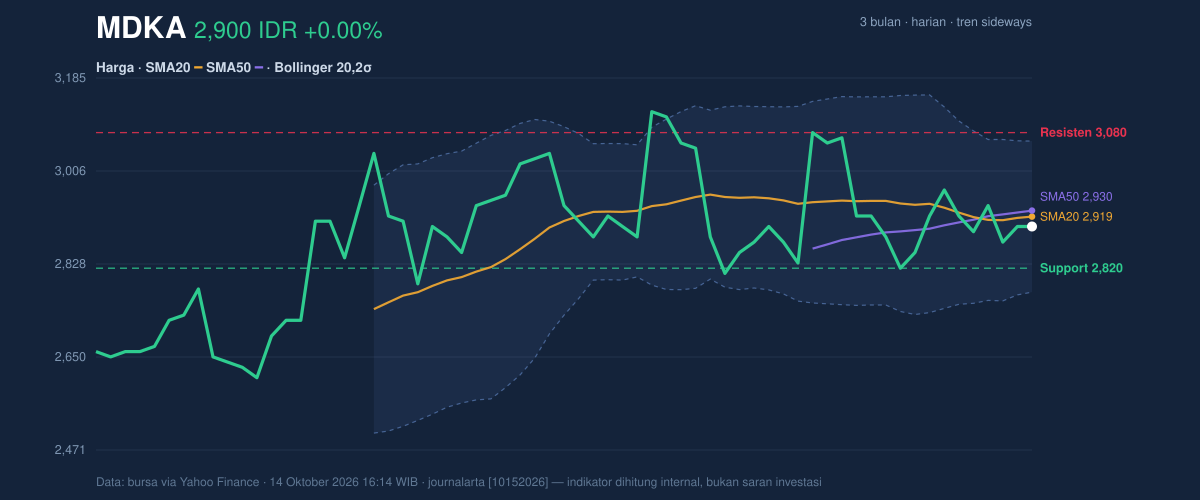The image size is (1200, 500).
Task: Click the orange SMA20 endpoint dot
Action: pyautogui.click(x=1032, y=216)
